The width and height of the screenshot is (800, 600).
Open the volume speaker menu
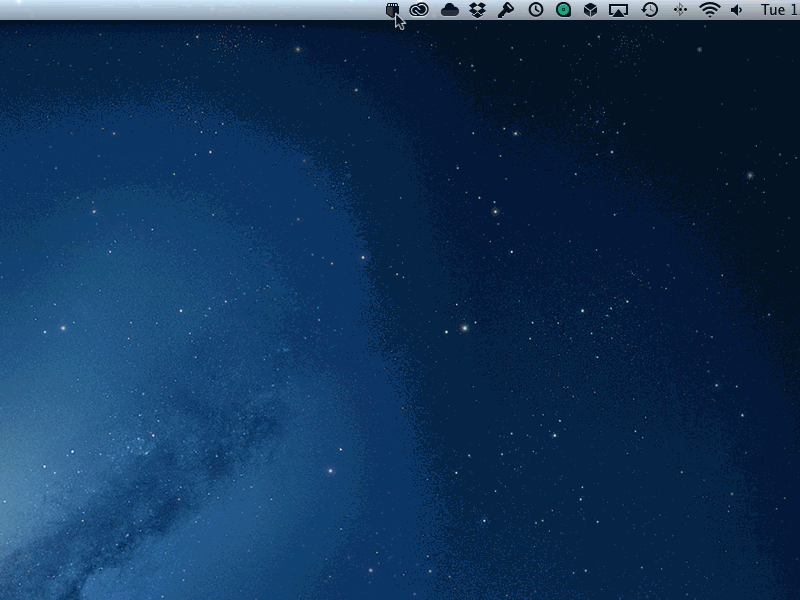pyautogui.click(x=737, y=10)
